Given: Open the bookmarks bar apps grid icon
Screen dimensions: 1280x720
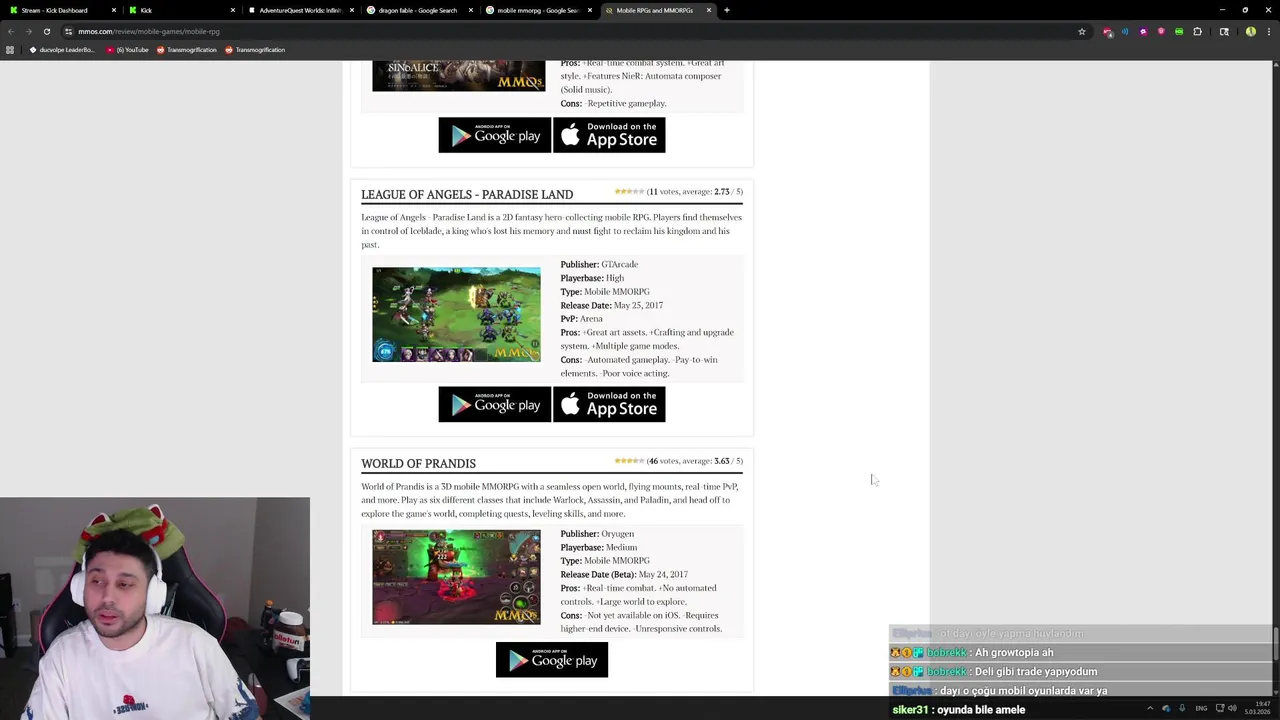Looking at the screenshot, I should coord(10,50).
